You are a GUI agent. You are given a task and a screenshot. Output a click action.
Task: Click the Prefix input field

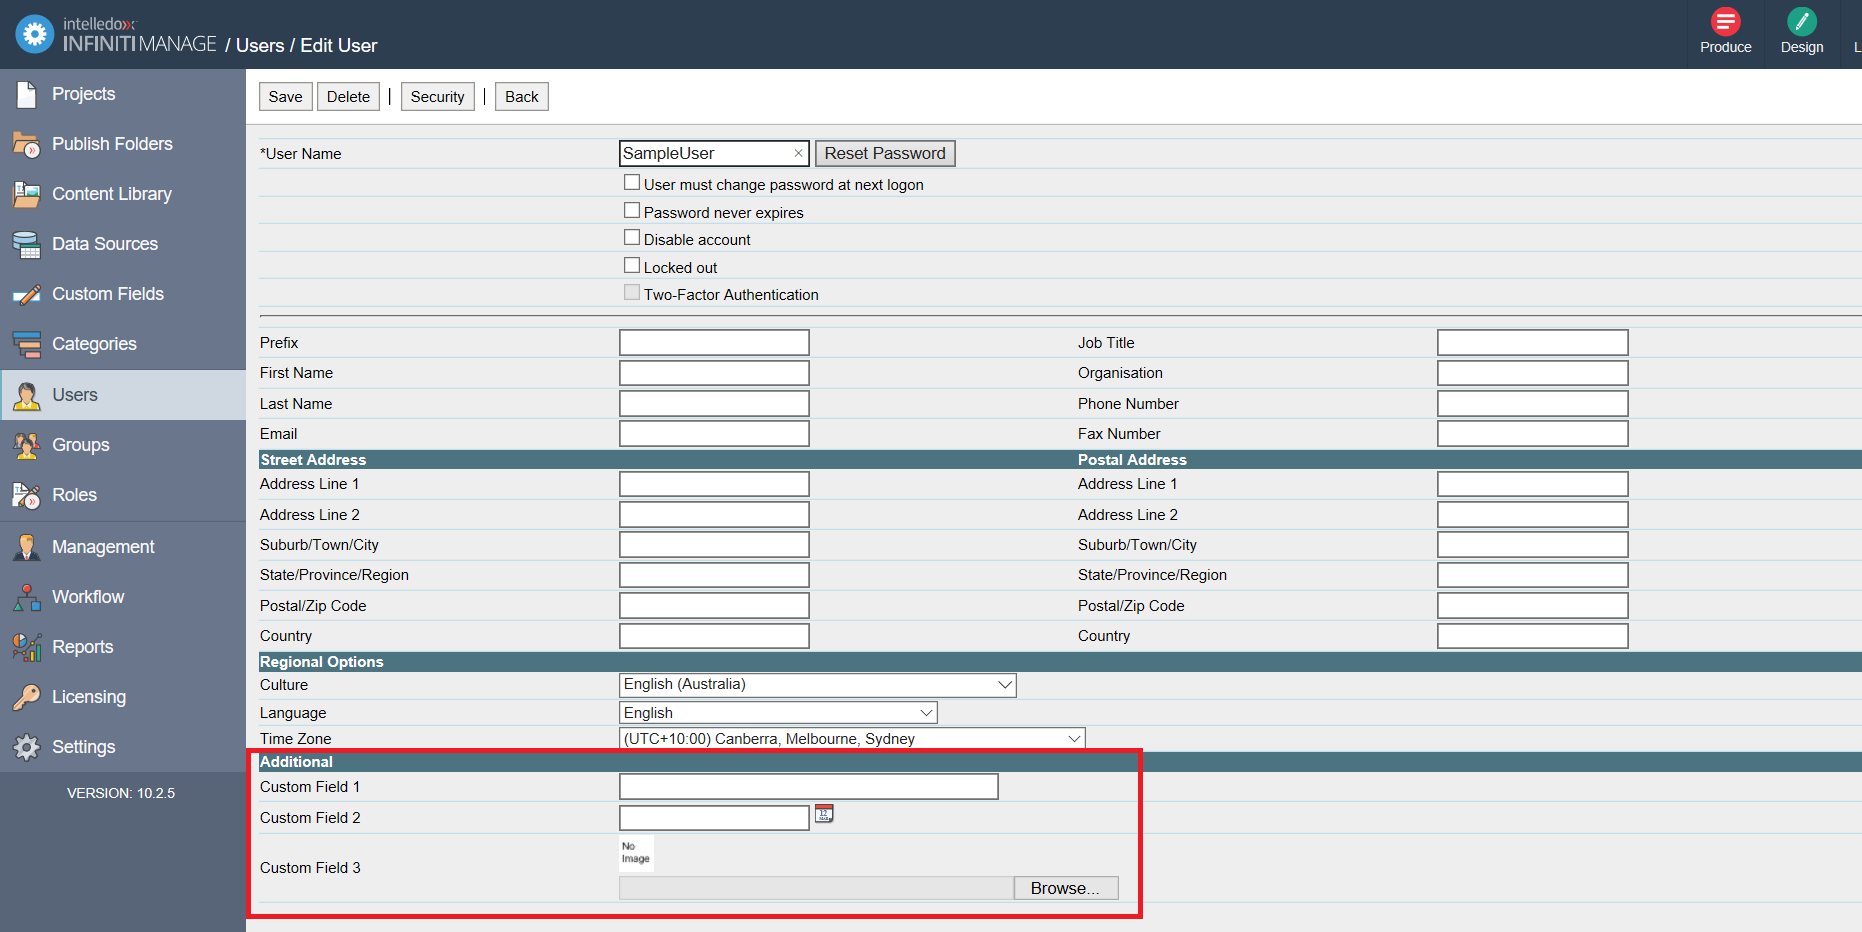click(714, 343)
